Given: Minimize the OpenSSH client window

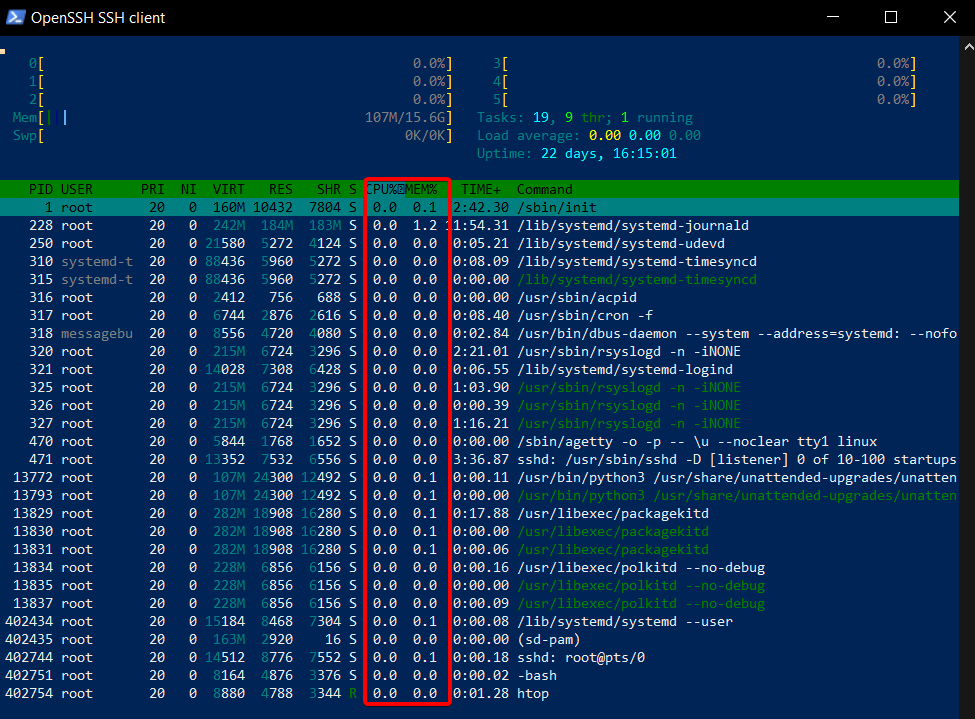Looking at the screenshot, I should 833,17.
